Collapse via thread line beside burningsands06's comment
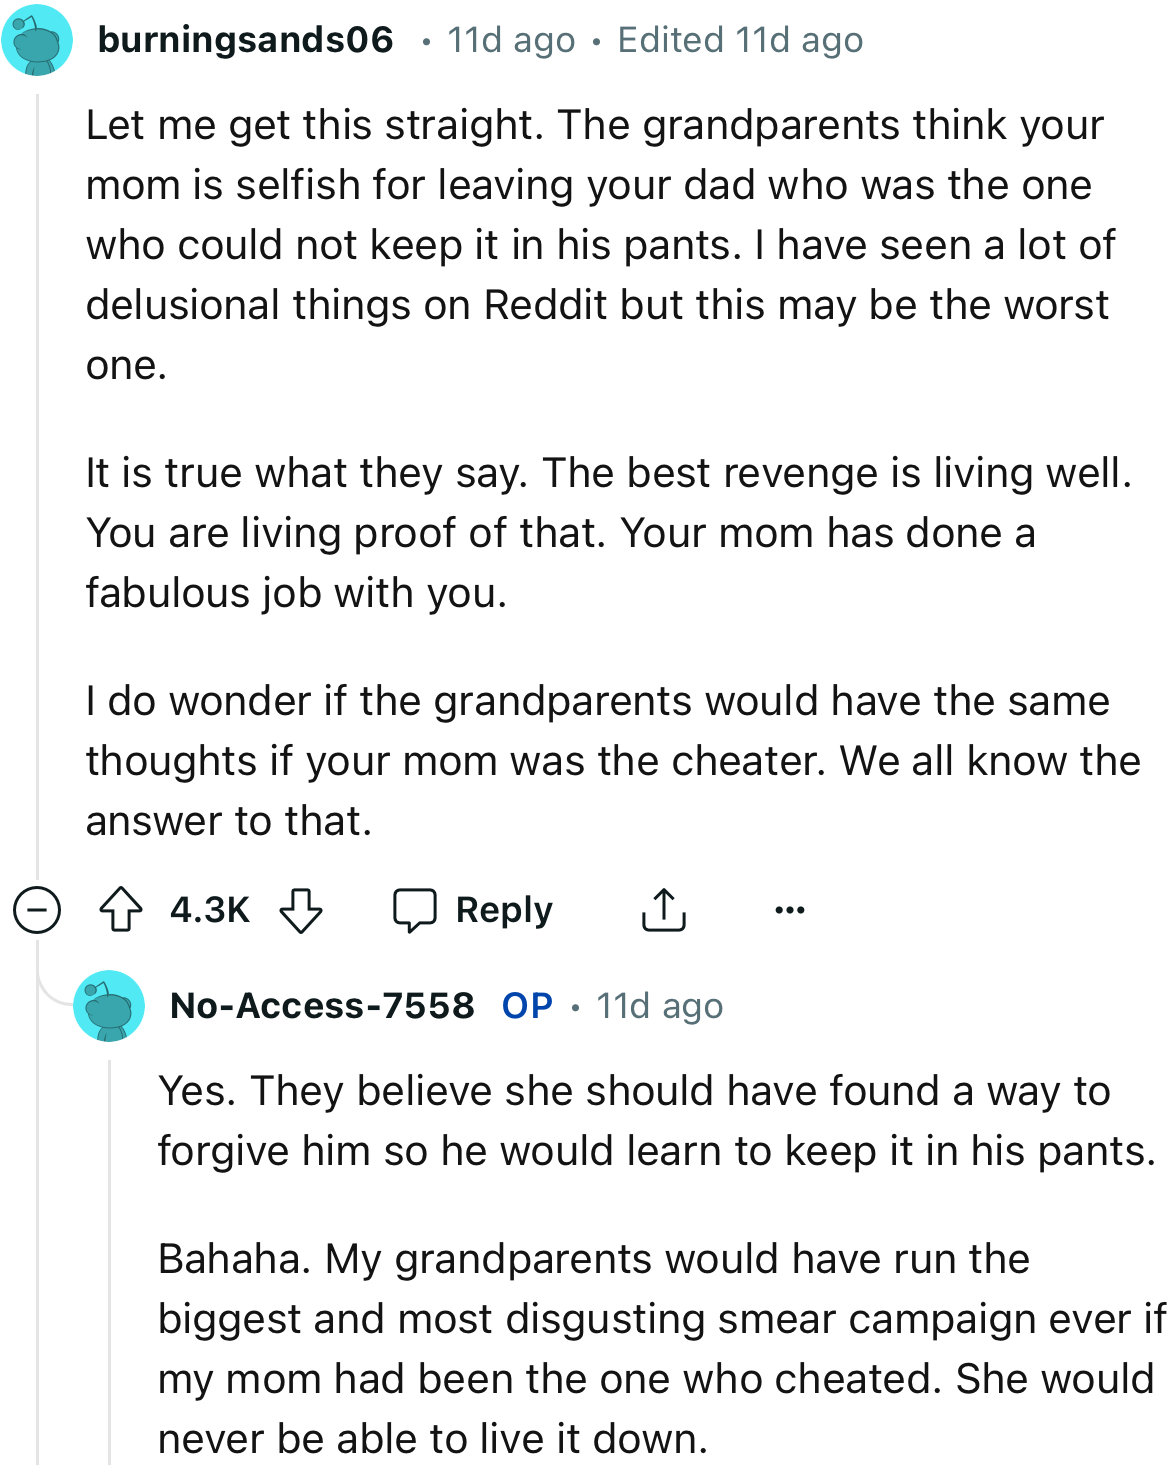The height and width of the screenshot is (1465, 1170). coord(37,480)
